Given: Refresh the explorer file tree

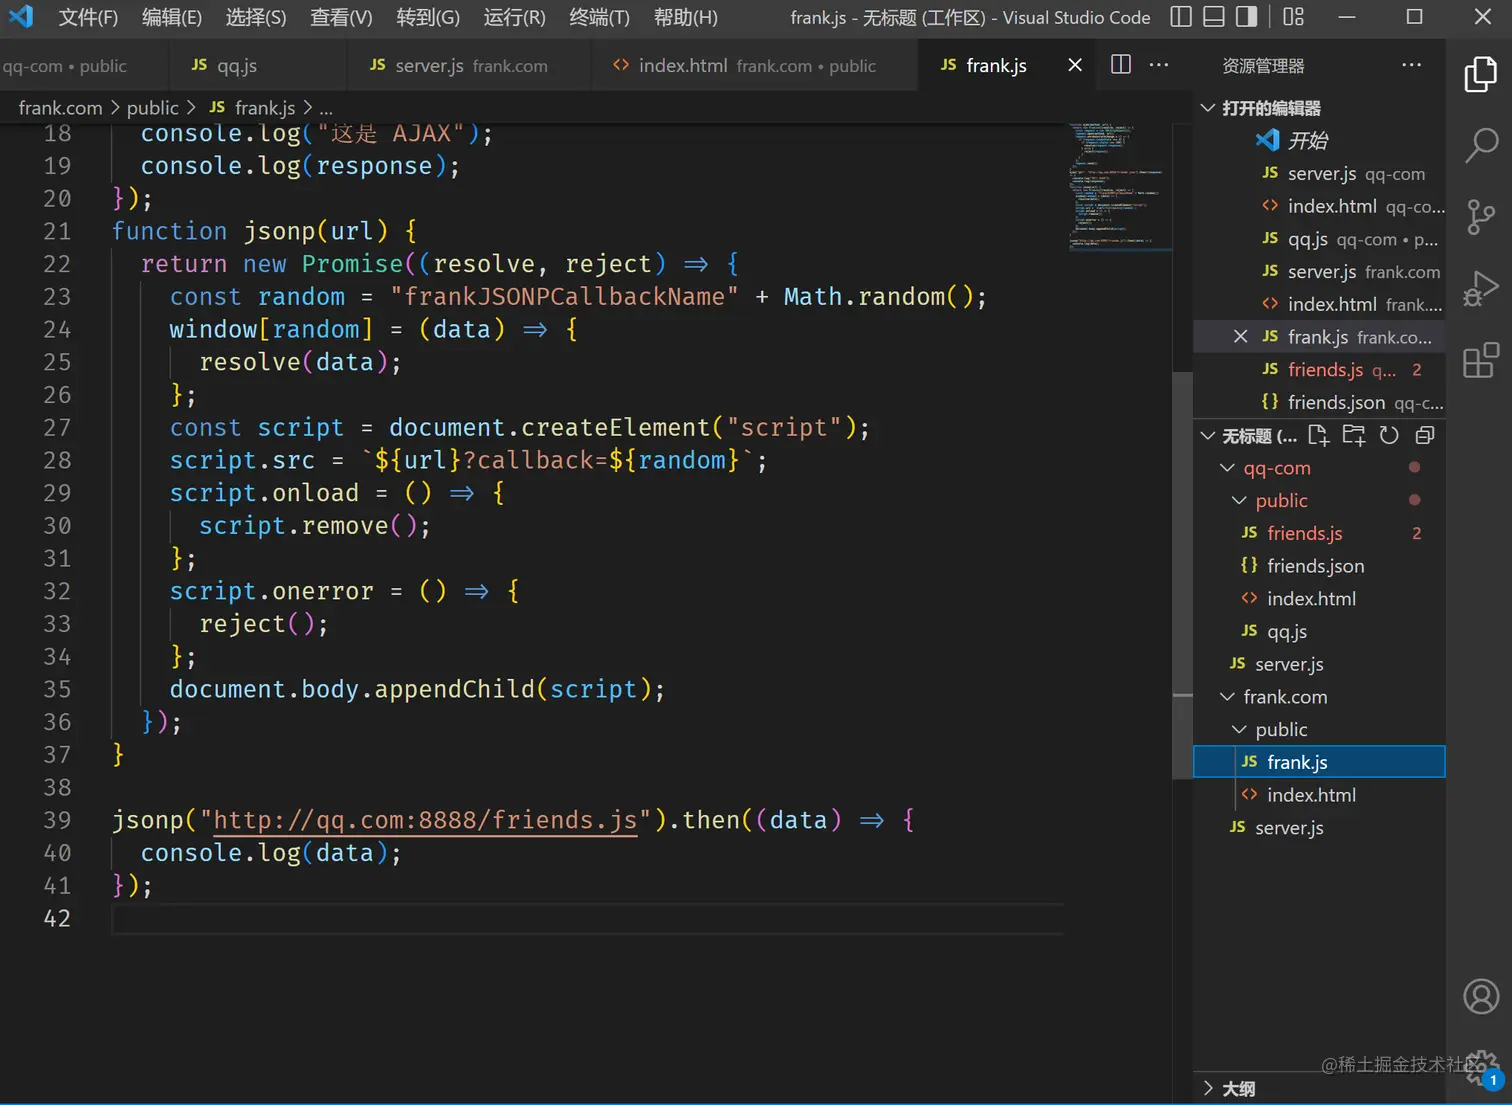Looking at the screenshot, I should 1389,435.
